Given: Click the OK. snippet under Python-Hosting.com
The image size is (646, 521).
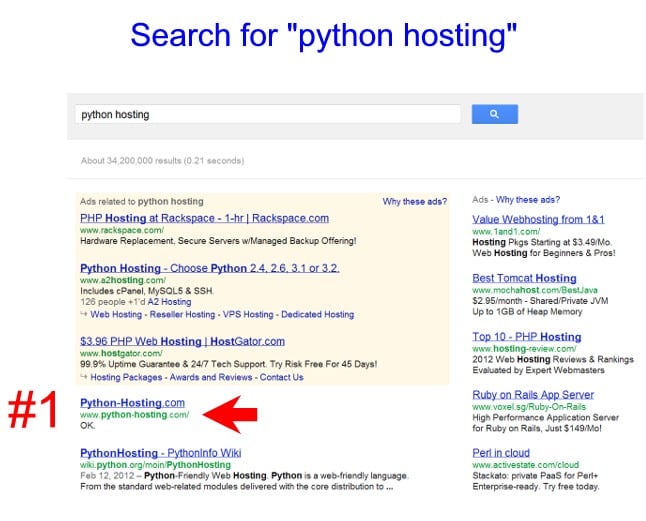Looking at the screenshot, I should click(x=87, y=425).
